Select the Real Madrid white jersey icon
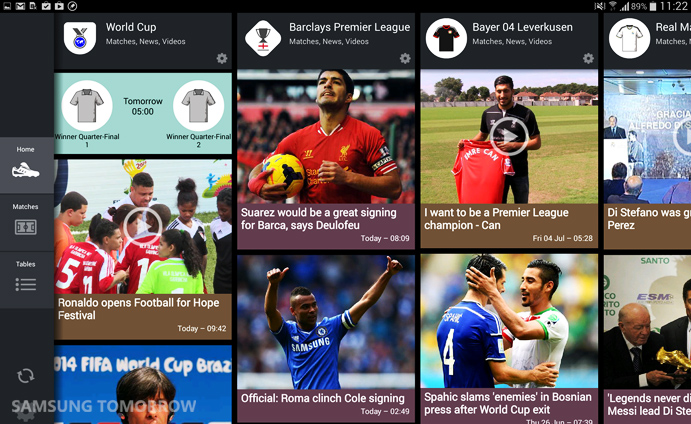Image resolution: width=691 pixels, height=424 pixels. 629,38
